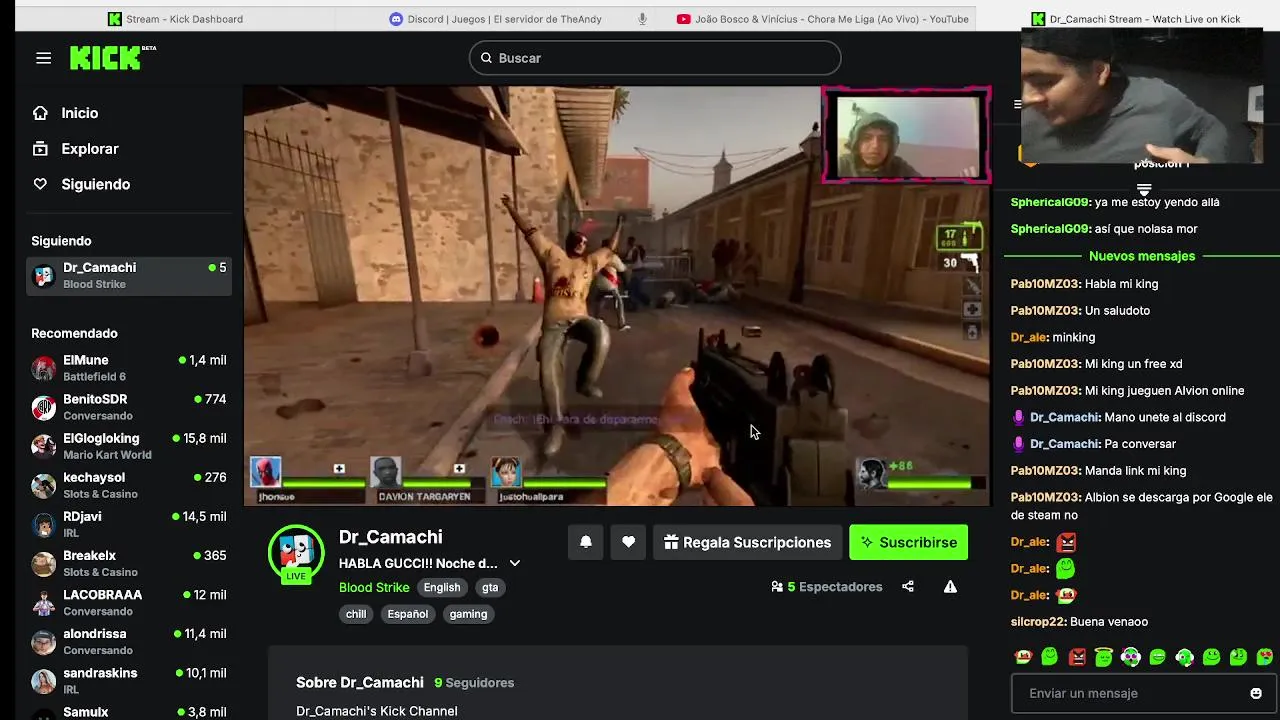Viewport: 1280px width, 720px height.
Task: Insert the heart-eyes emote
Action: coord(1265,657)
